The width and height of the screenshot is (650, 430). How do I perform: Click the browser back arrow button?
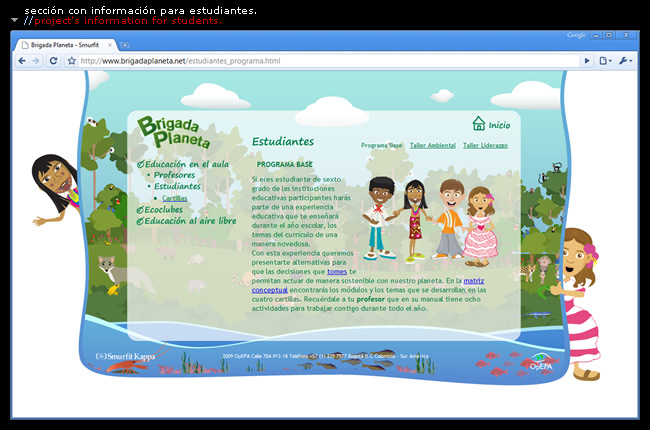[x=23, y=61]
